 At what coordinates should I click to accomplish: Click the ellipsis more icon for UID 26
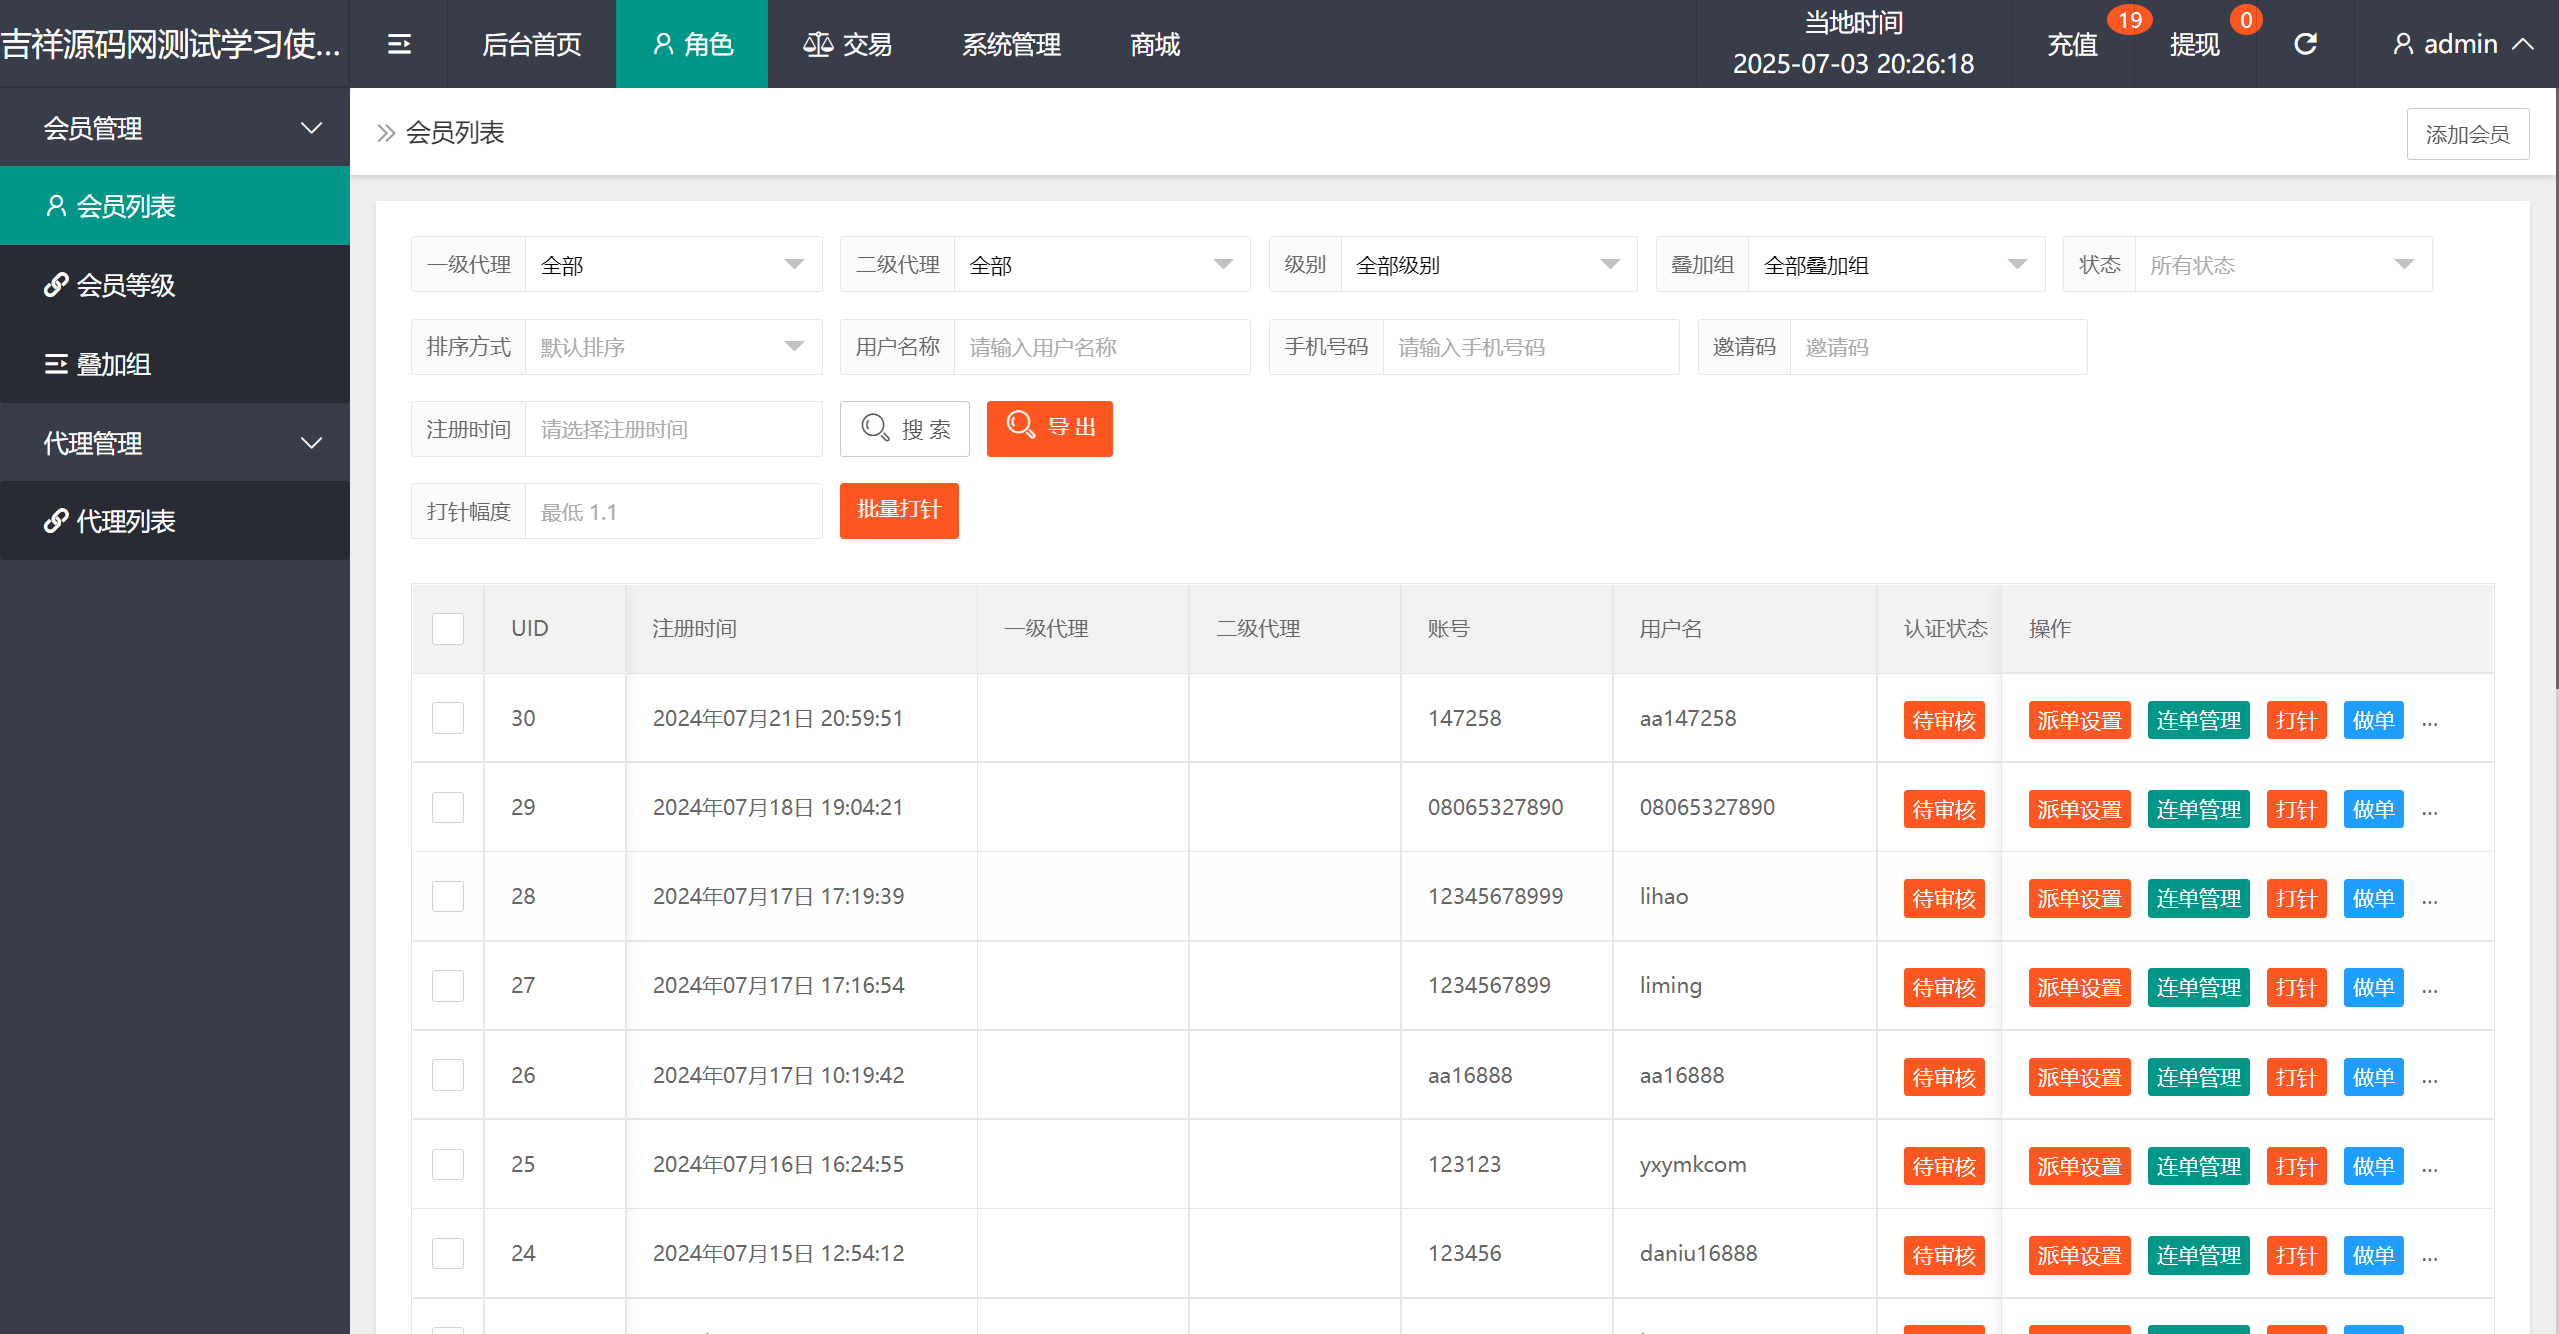coord(2430,1079)
